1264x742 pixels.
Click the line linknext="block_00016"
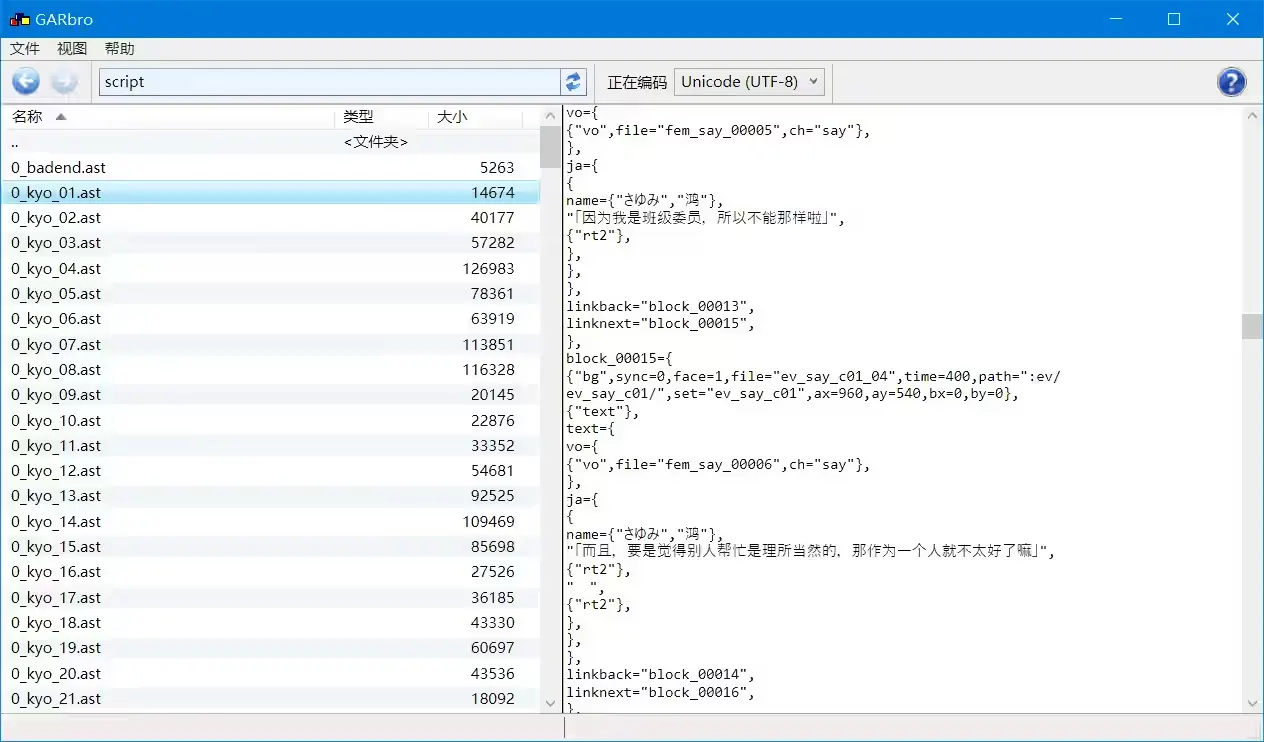660,692
